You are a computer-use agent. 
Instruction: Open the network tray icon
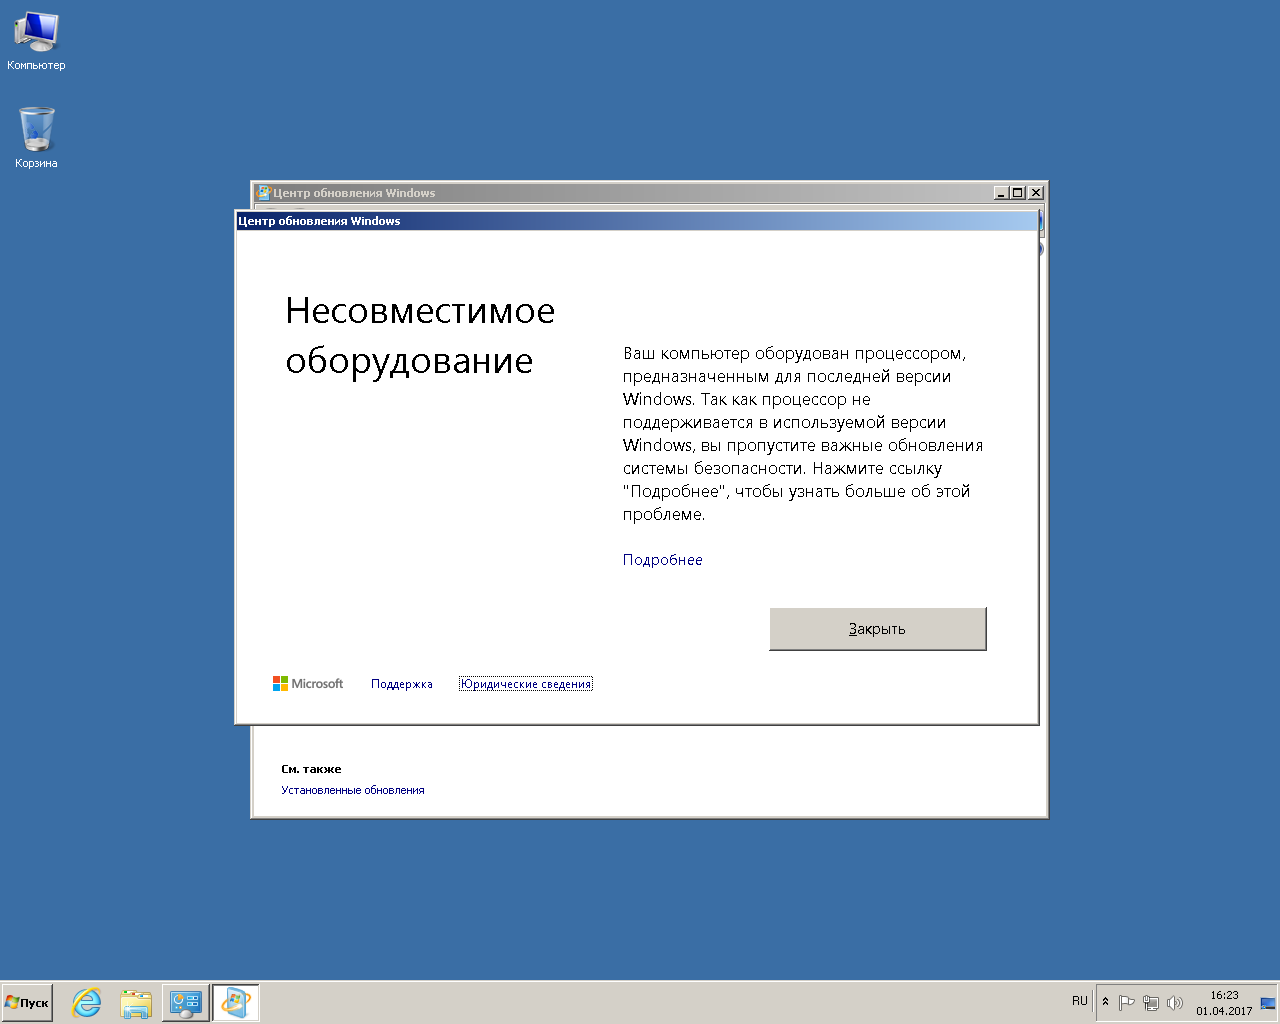[1151, 1002]
